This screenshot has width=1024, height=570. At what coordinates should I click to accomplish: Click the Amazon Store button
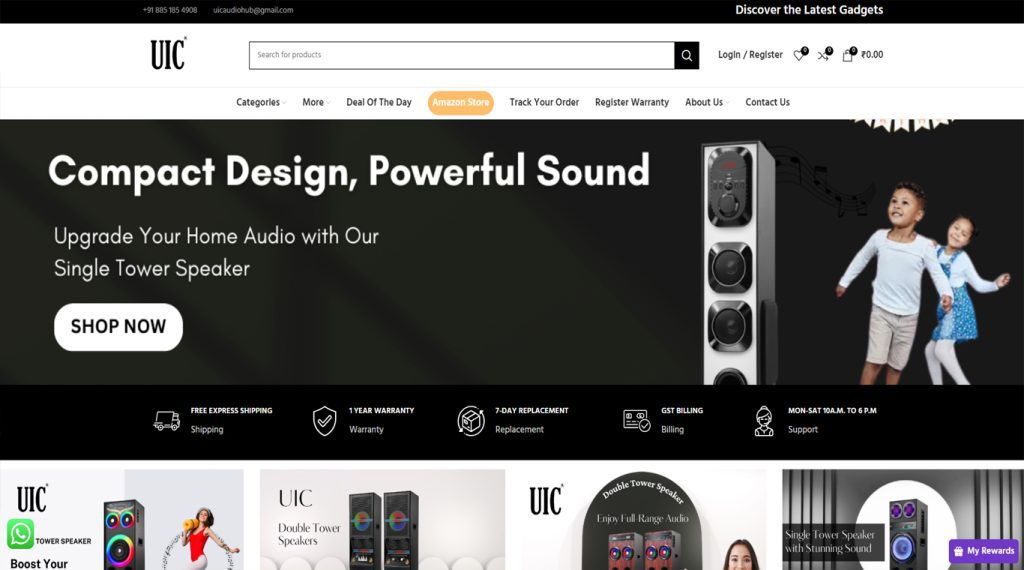pyautogui.click(x=460, y=103)
